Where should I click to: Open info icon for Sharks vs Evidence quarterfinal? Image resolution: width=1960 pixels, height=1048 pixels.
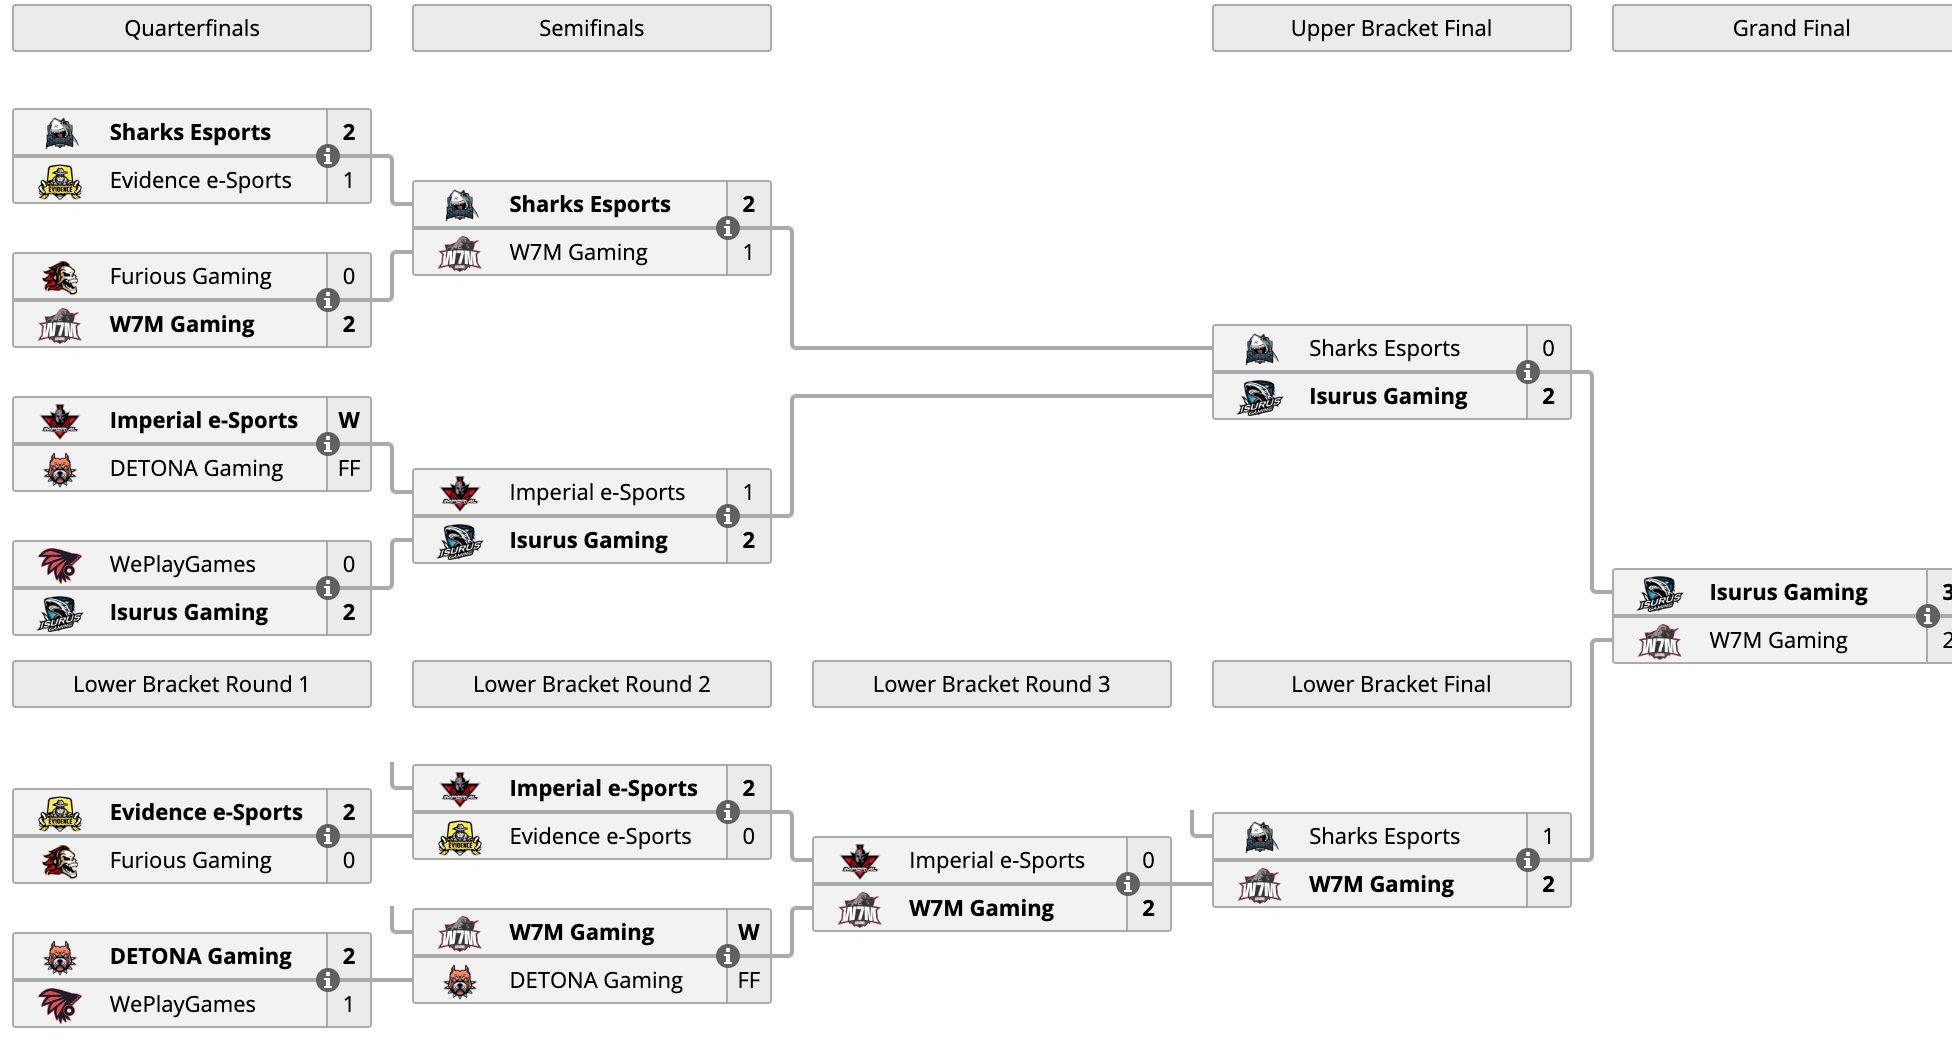click(327, 156)
